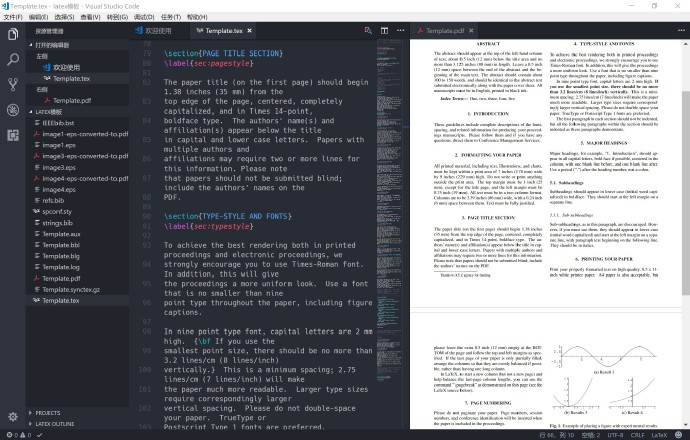This screenshot has height=440, width=690.
Task: Change the CRLF line ending setting
Action: coord(638,435)
